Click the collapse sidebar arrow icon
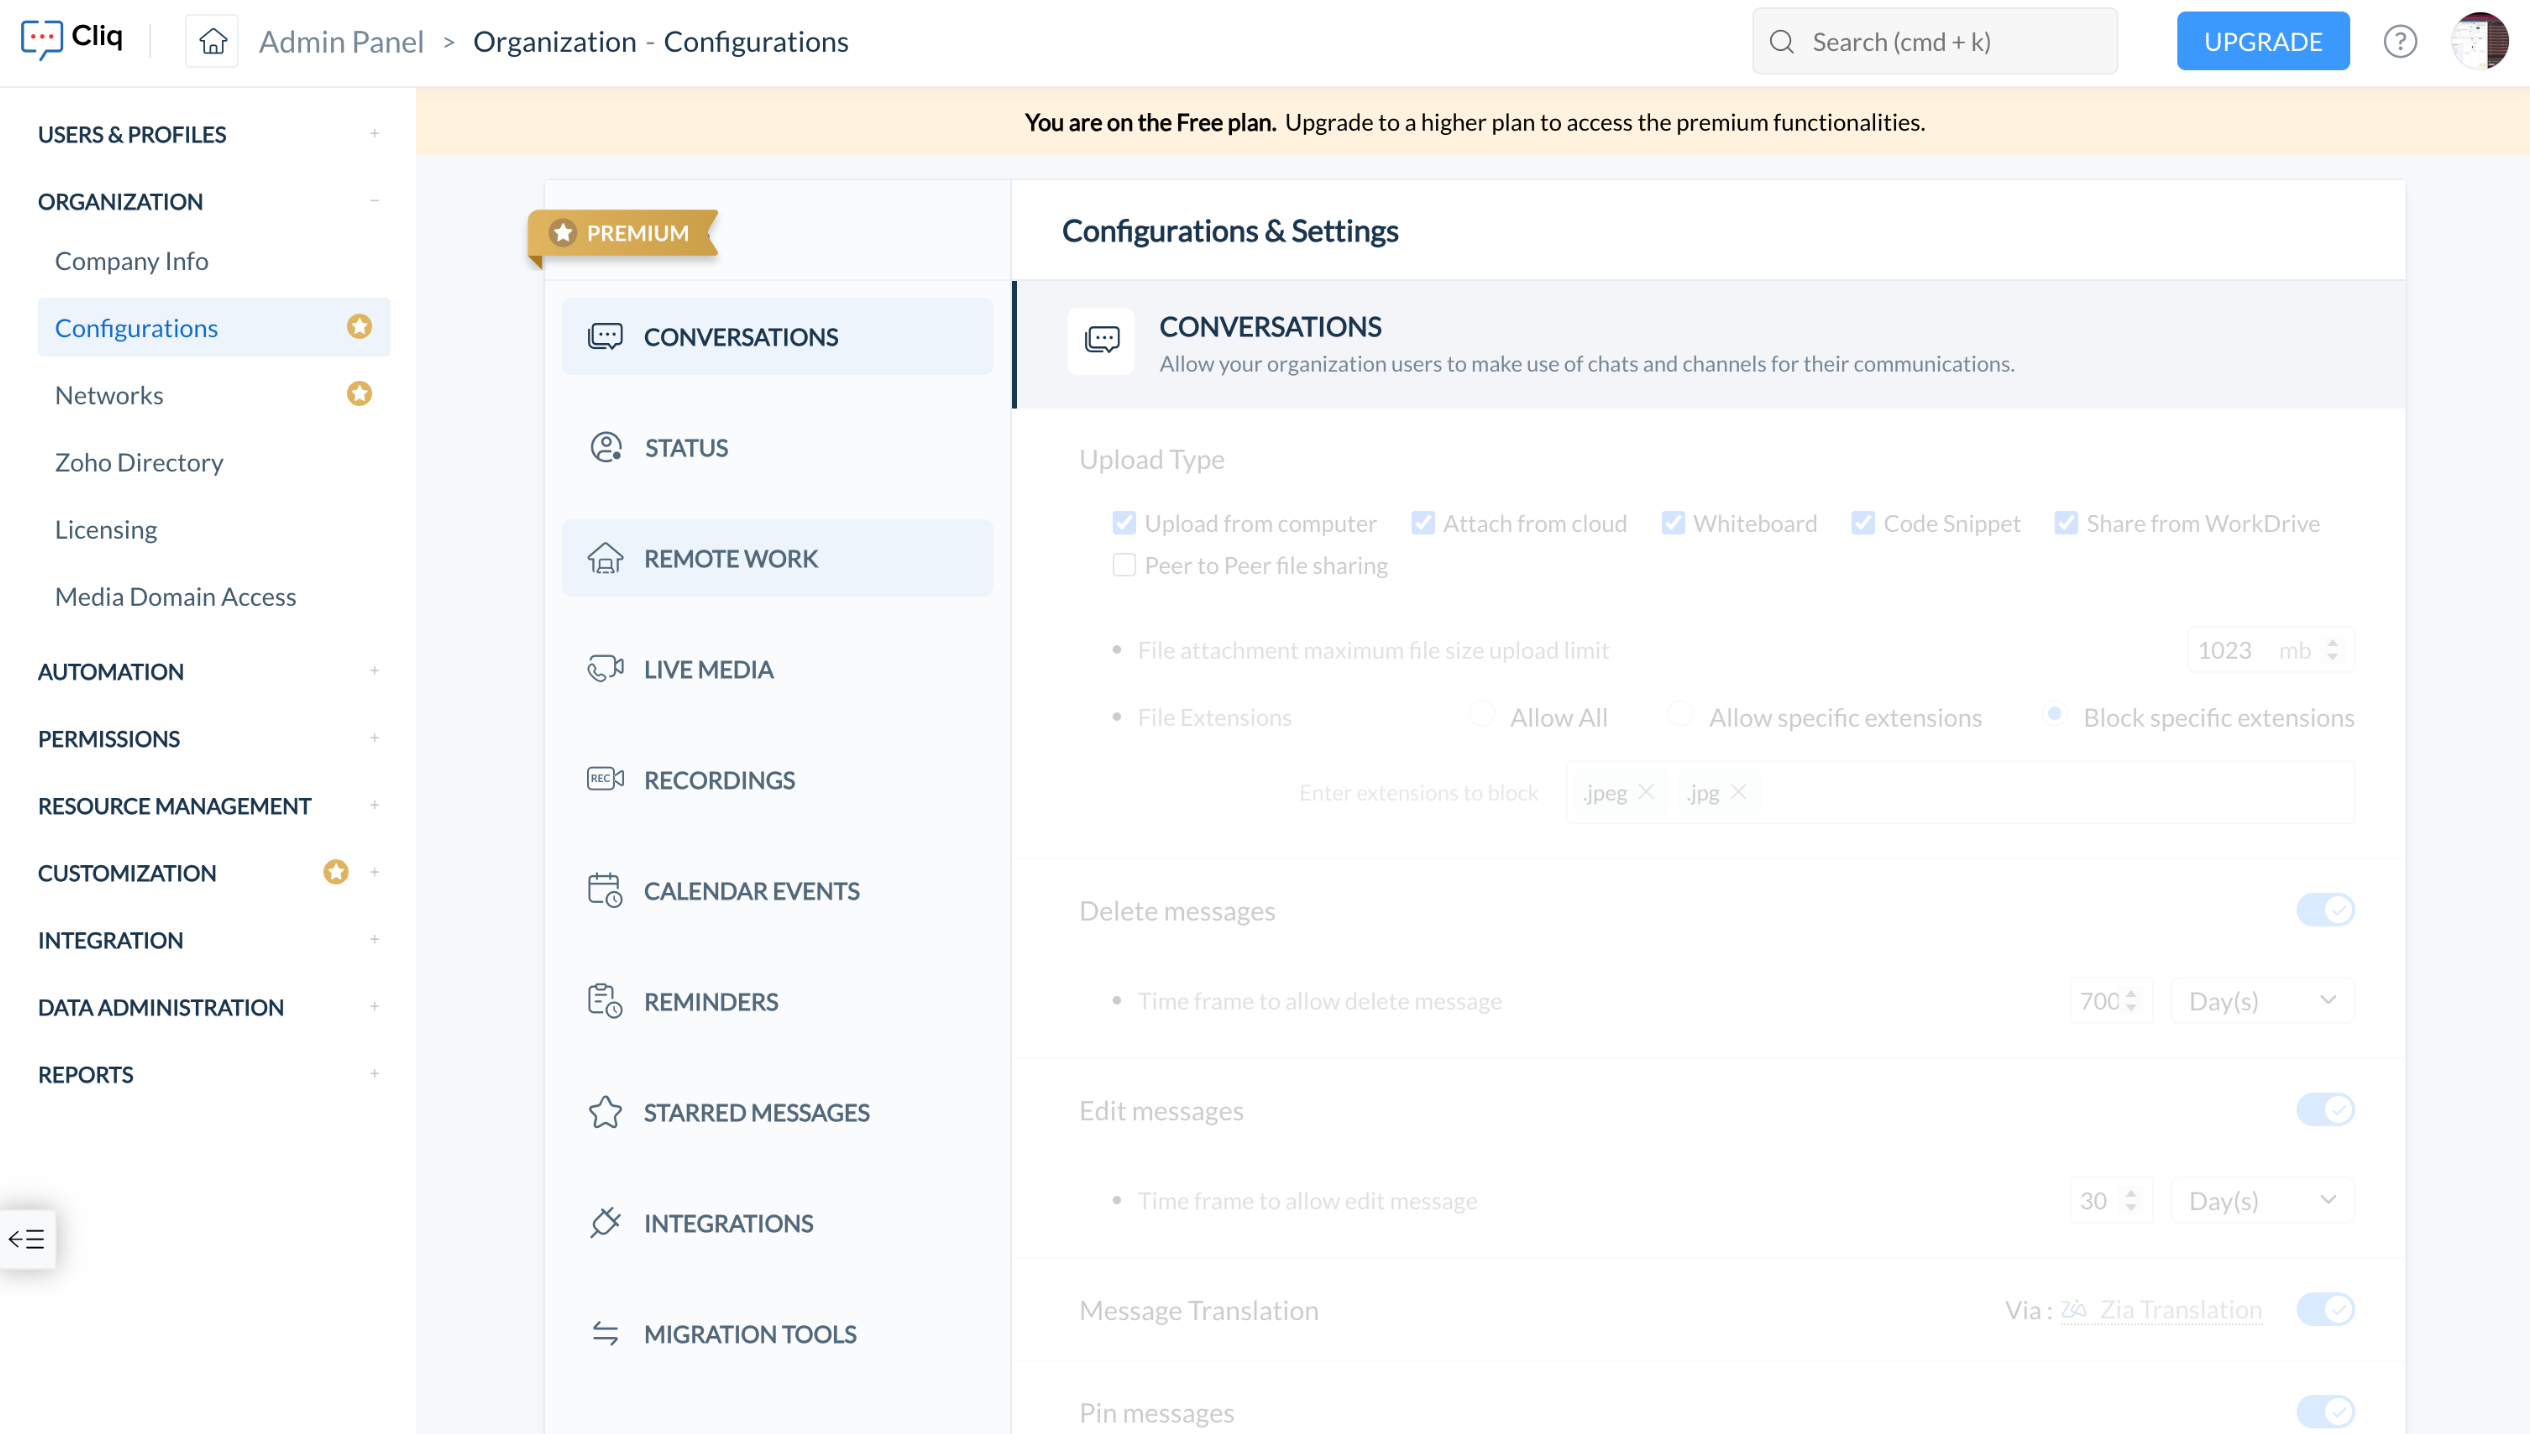Viewport: 2530px width, 1434px height. point(27,1239)
